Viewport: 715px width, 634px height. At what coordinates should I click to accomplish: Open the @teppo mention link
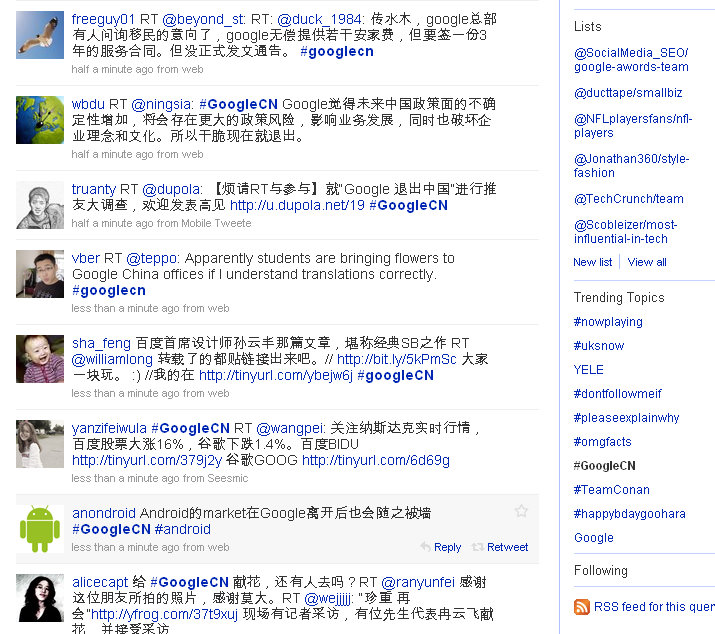pos(153,258)
